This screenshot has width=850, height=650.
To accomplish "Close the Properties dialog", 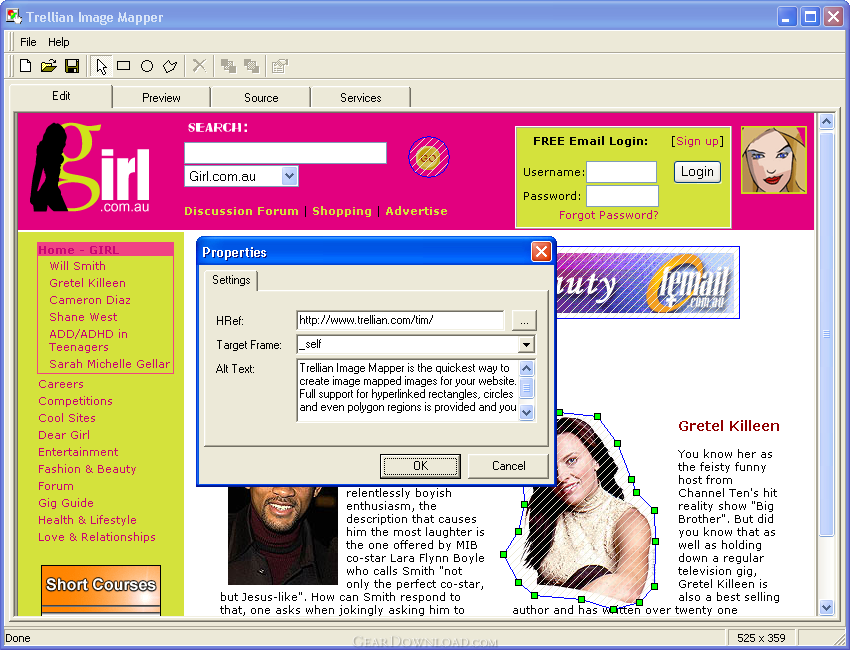I will tap(541, 252).
